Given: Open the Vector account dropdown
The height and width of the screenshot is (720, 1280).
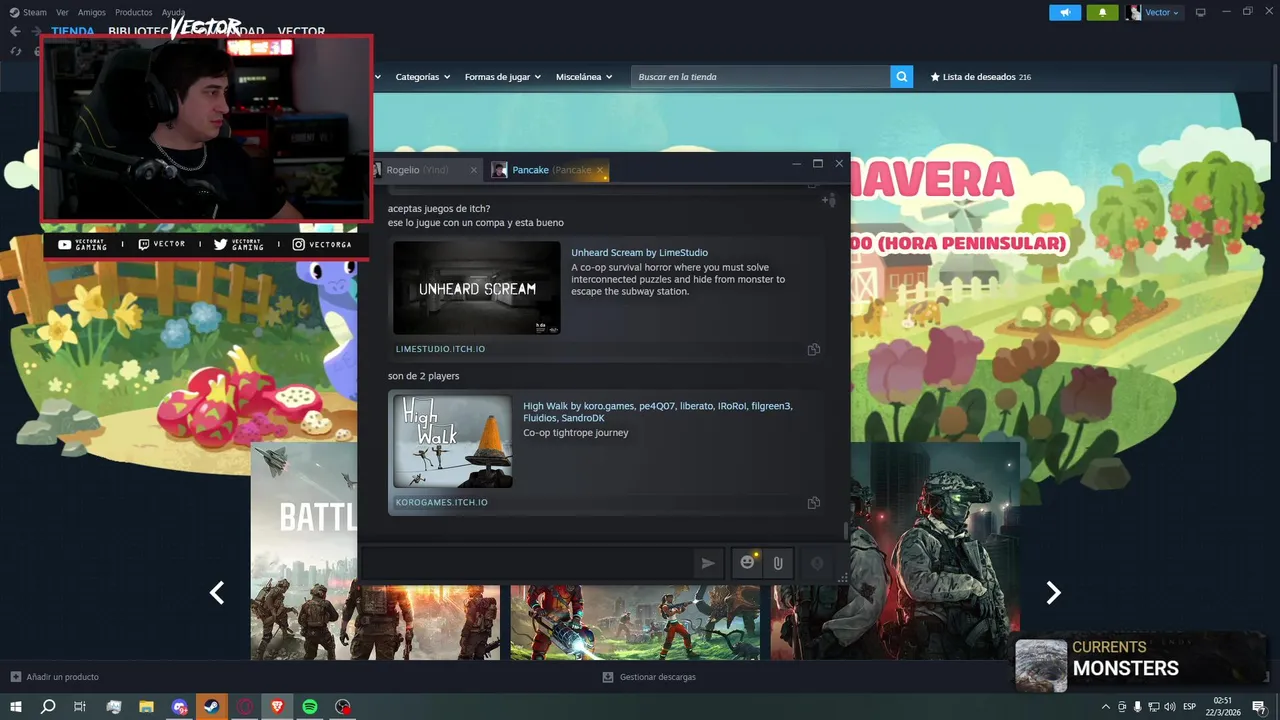Looking at the screenshot, I should tap(1162, 12).
